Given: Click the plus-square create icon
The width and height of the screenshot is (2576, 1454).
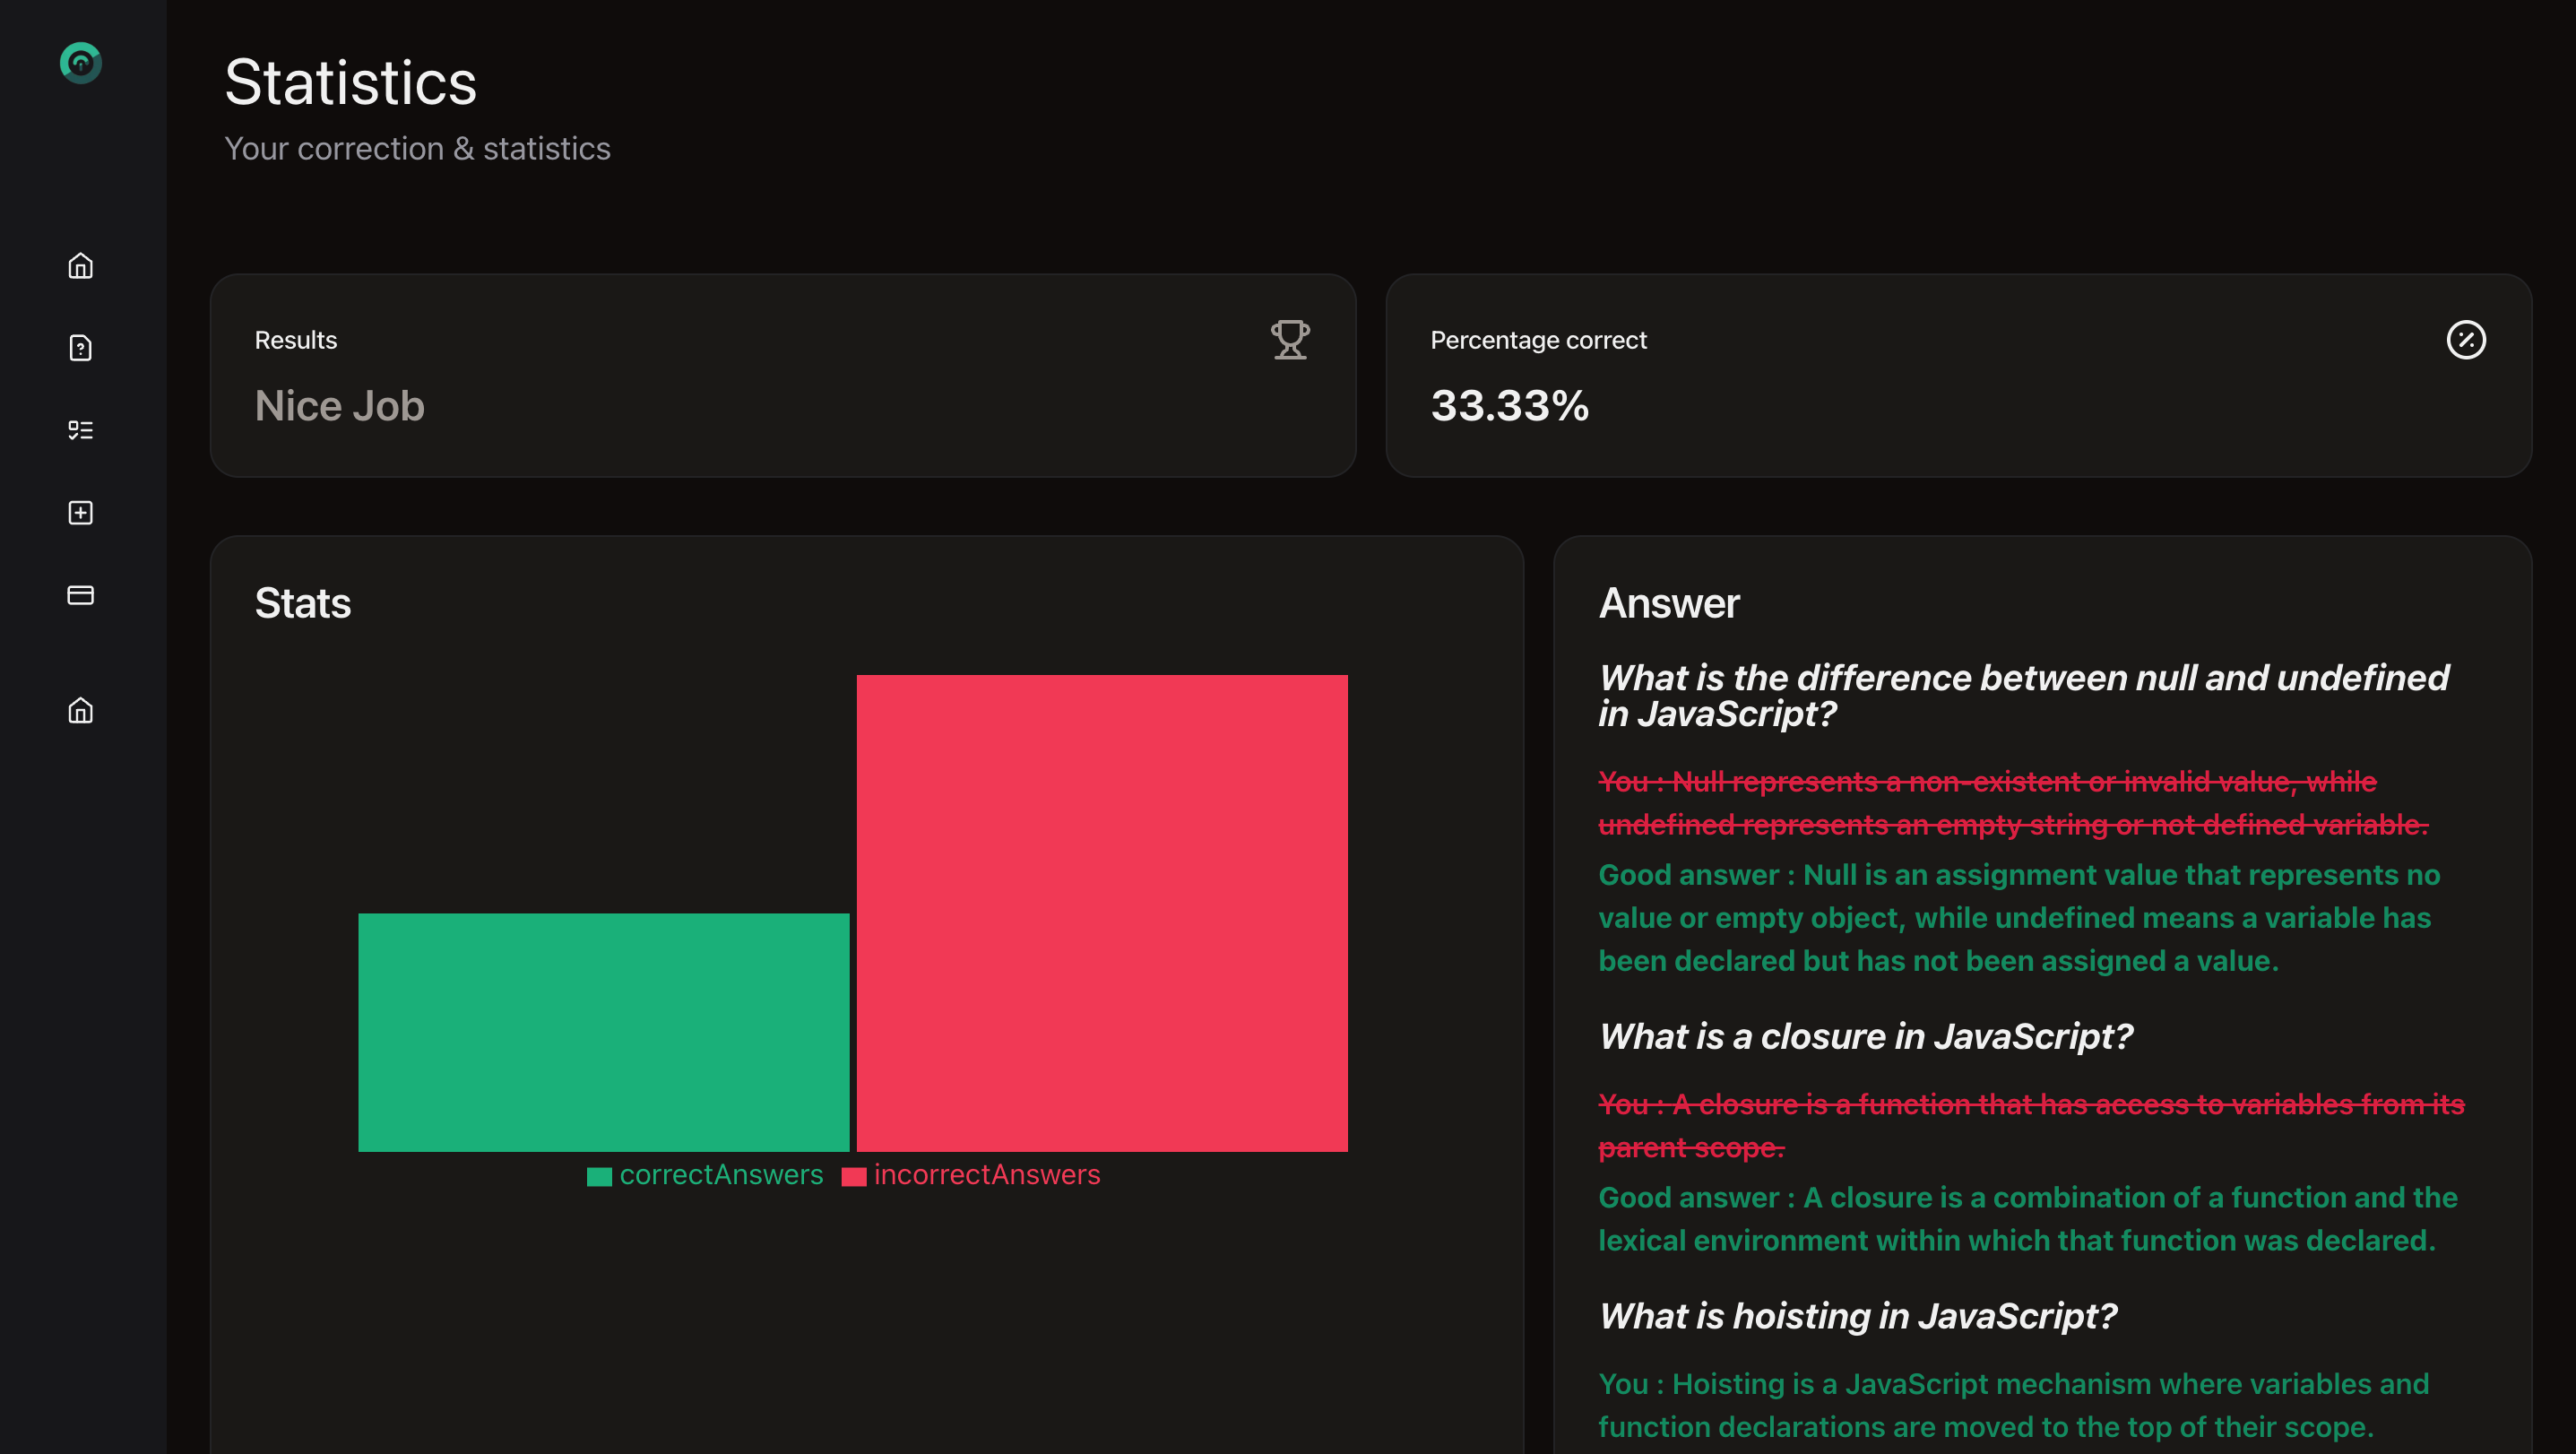Looking at the screenshot, I should tap(80, 513).
